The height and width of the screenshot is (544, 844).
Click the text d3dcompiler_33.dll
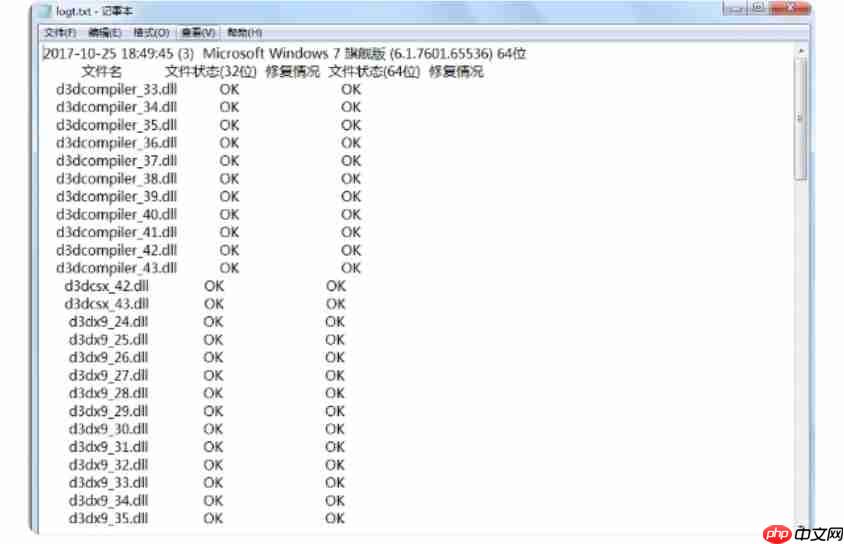(116, 89)
